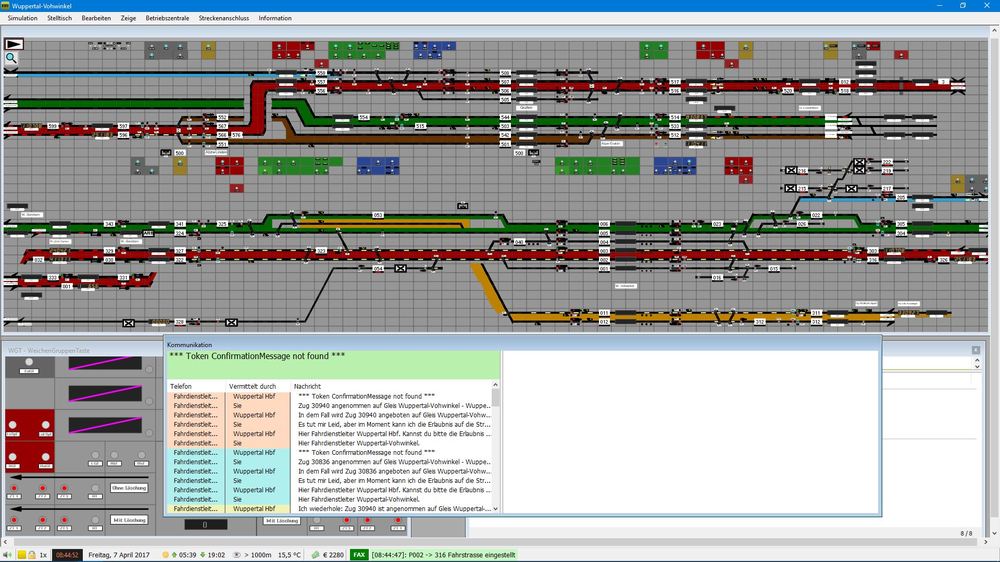Toggle first switch group indicator with magenta line
This screenshot has width=1000, height=562.
coord(105,364)
